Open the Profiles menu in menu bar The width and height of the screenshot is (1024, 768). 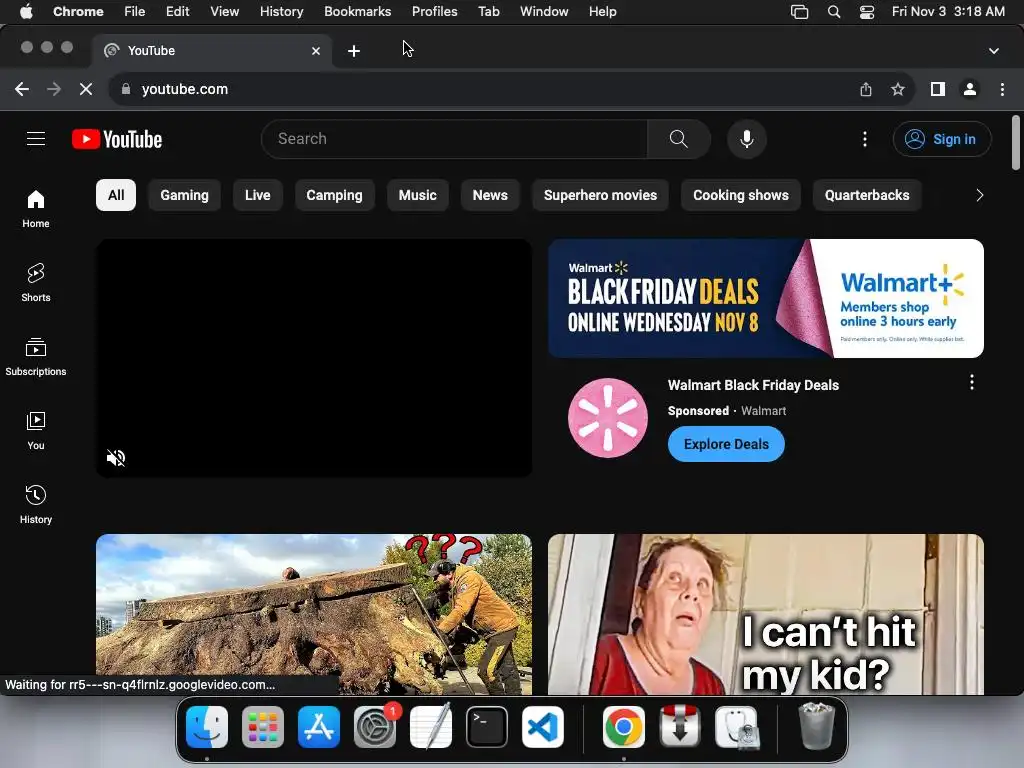(434, 12)
